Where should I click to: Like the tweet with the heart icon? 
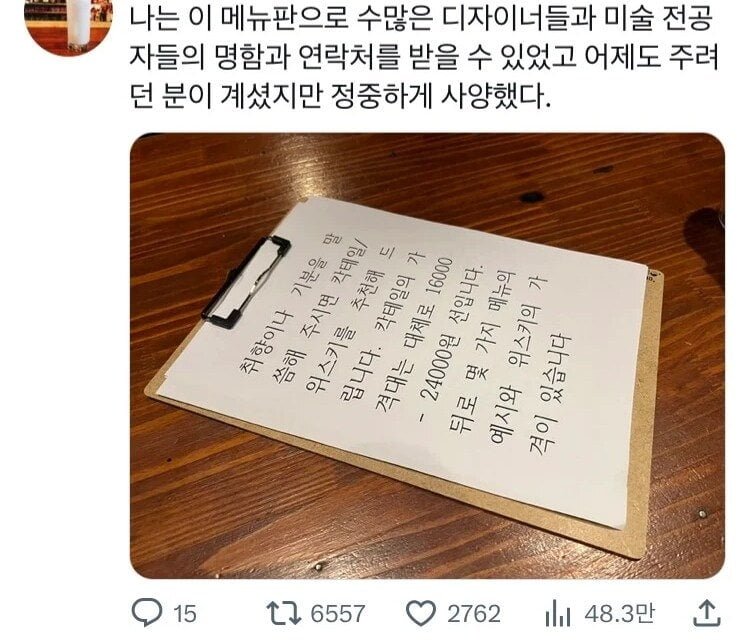point(421,614)
